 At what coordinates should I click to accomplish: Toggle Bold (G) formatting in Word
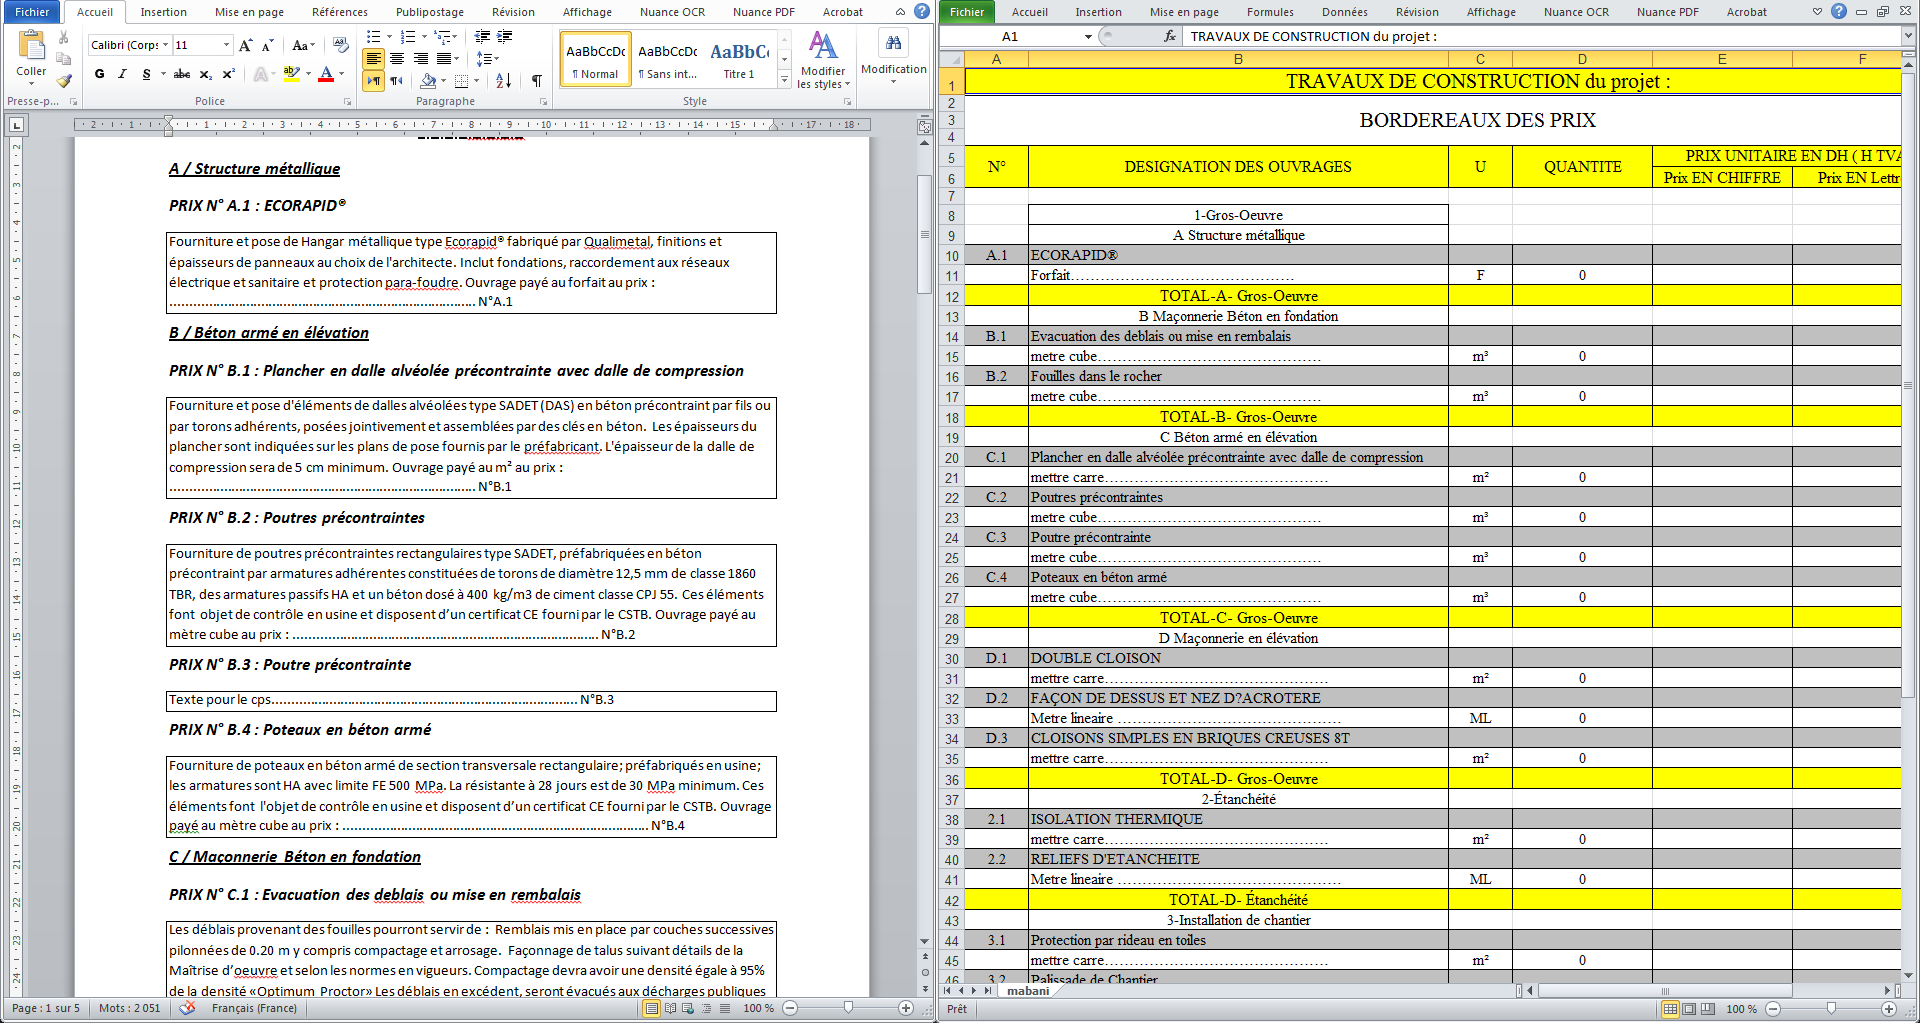pos(99,74)
